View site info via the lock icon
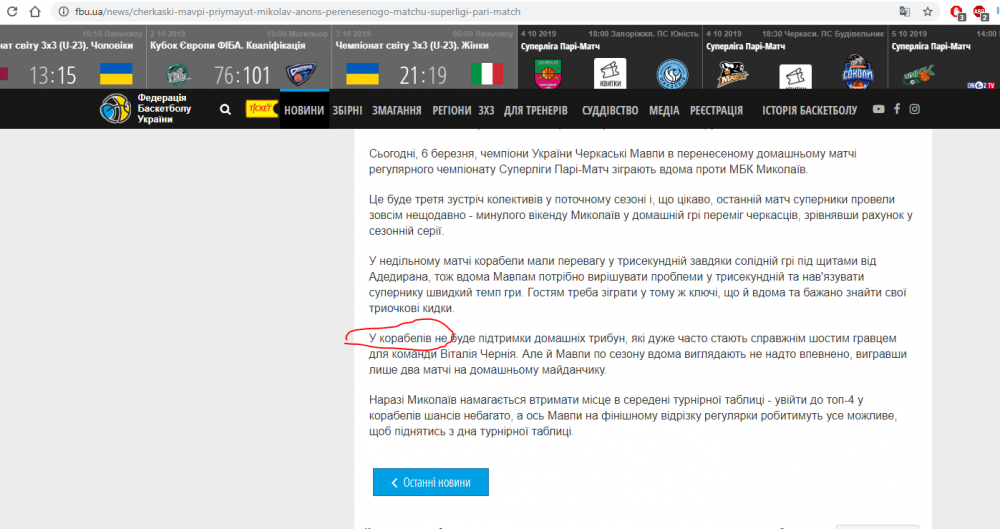1000x529 pixels. point(63,12)
